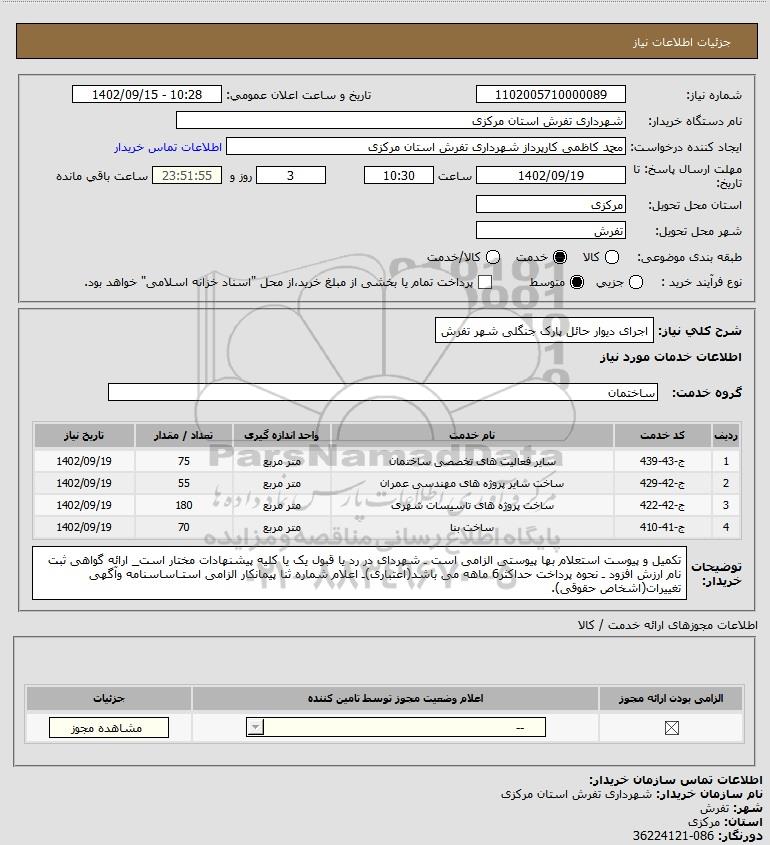Click quantity value 180

[184, 505]
